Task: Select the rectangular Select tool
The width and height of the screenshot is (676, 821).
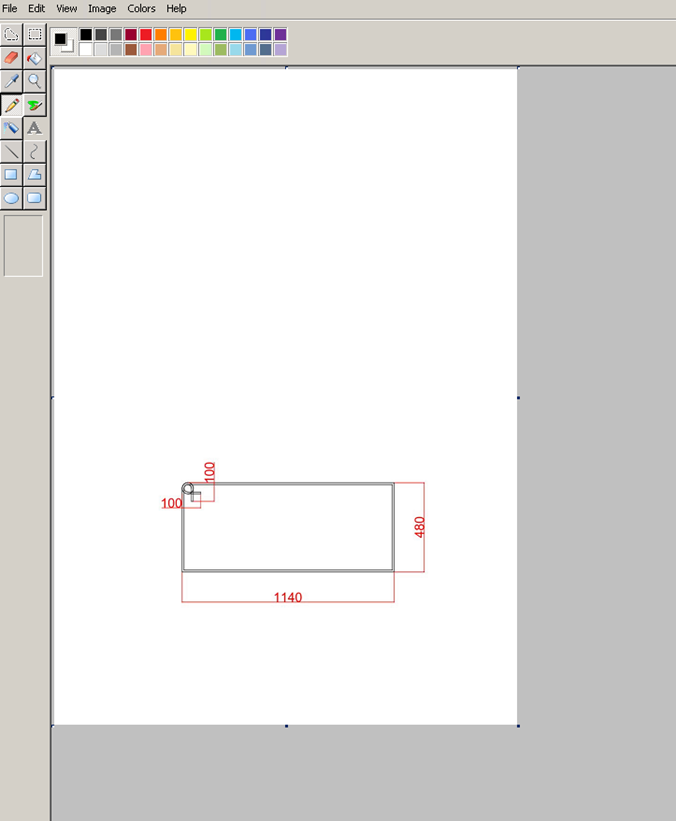Action: pos(35,35)
